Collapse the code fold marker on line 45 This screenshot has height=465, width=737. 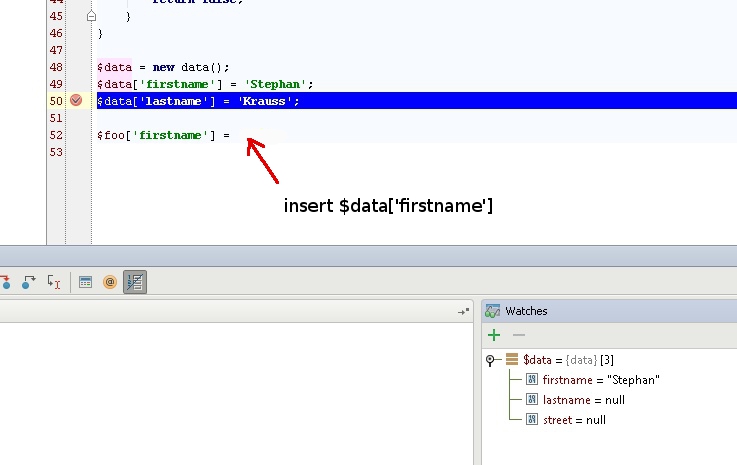click(x=91, y=16)
